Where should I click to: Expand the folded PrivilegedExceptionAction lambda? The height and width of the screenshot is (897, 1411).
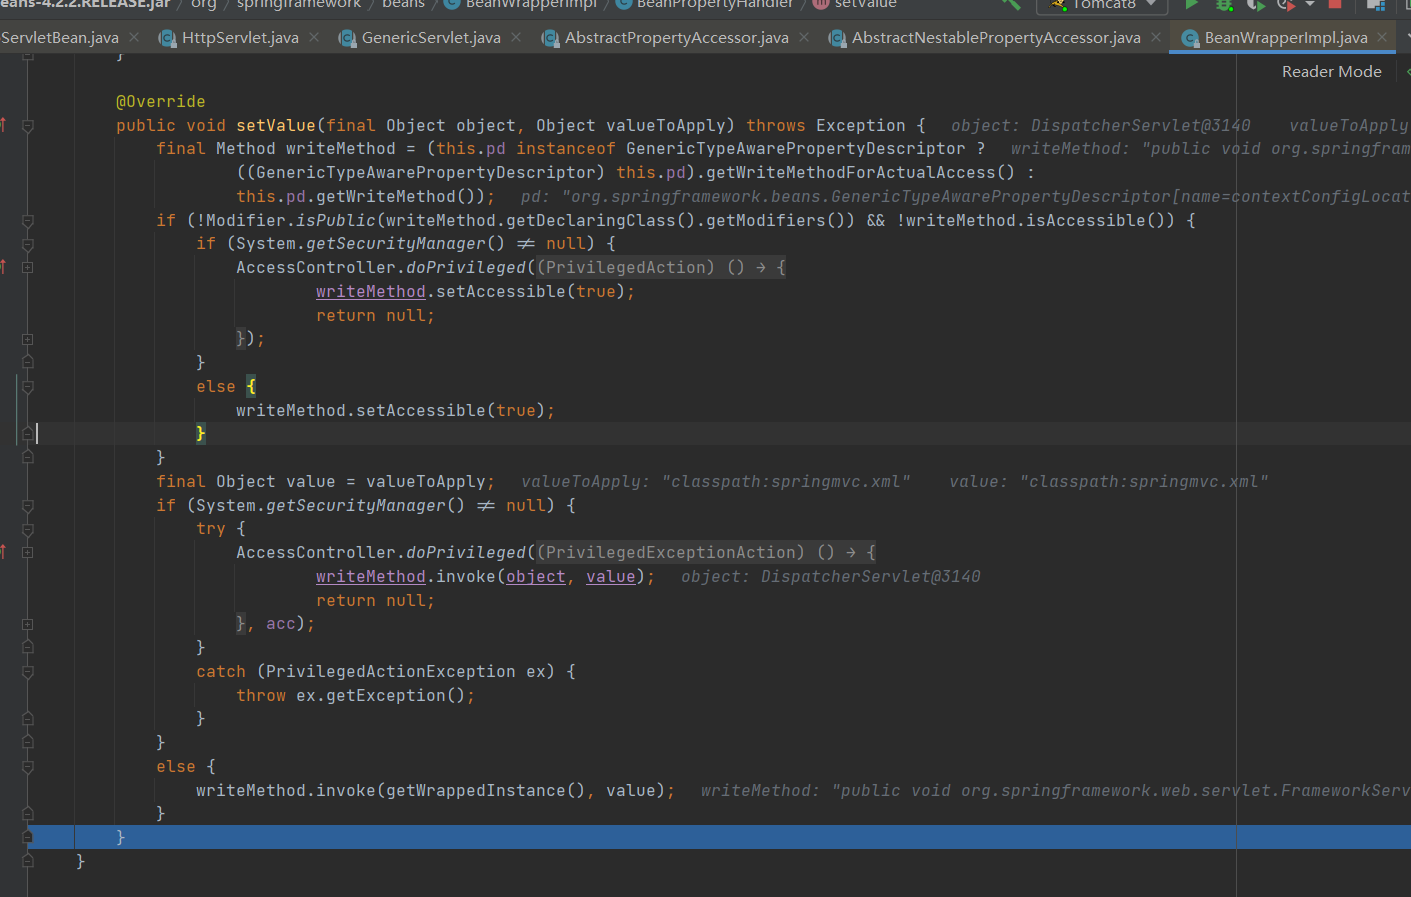28,553
